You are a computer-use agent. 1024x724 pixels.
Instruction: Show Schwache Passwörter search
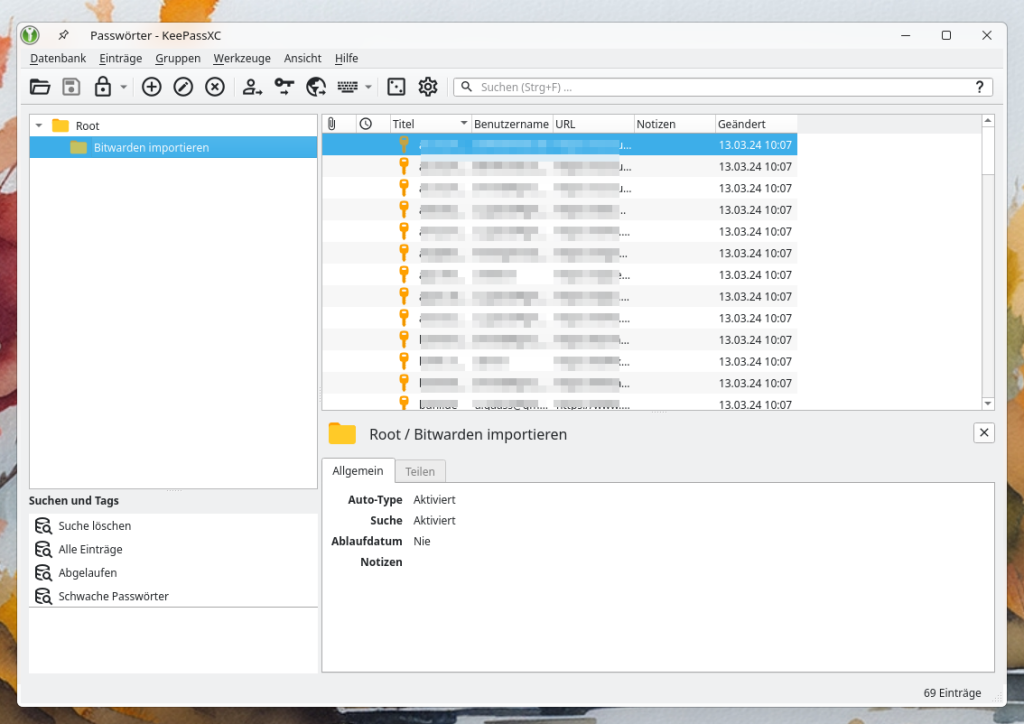(x=114, y=596)
